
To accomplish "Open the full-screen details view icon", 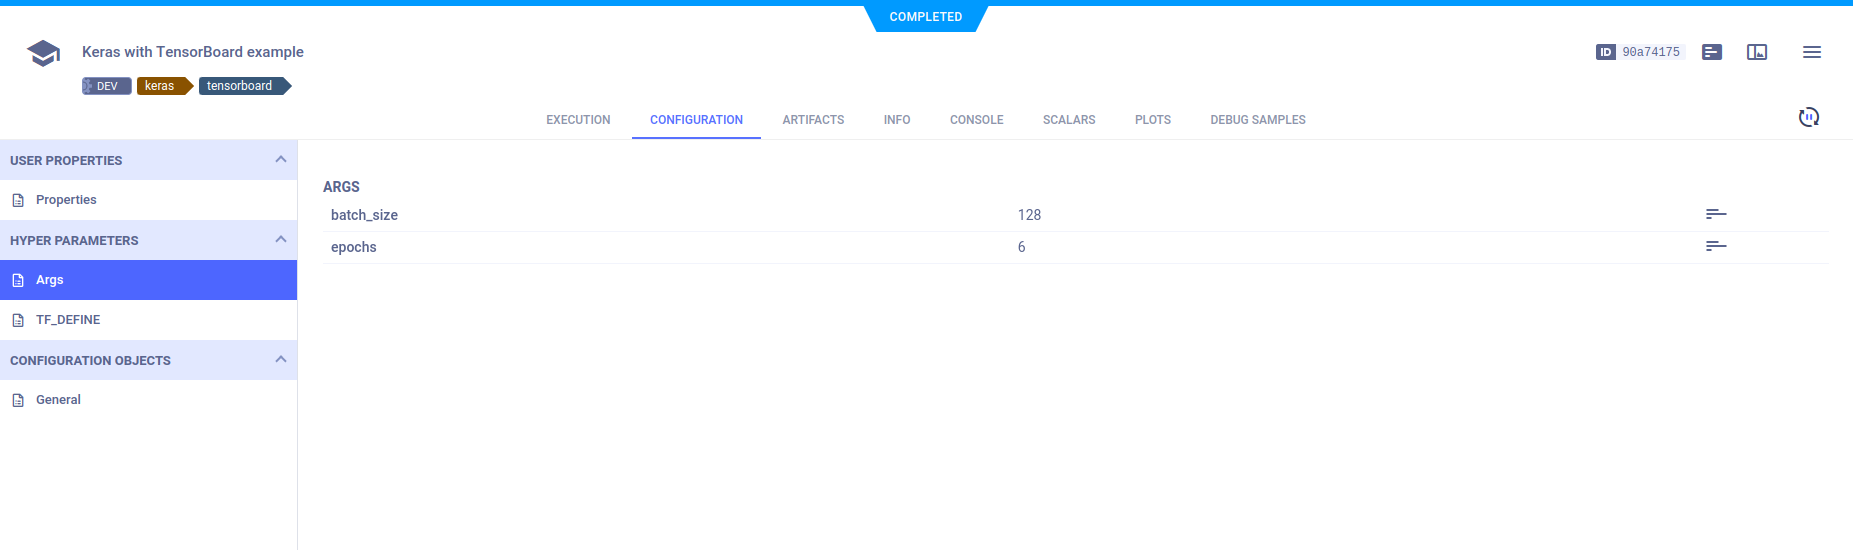I will tap(1757, 52).
